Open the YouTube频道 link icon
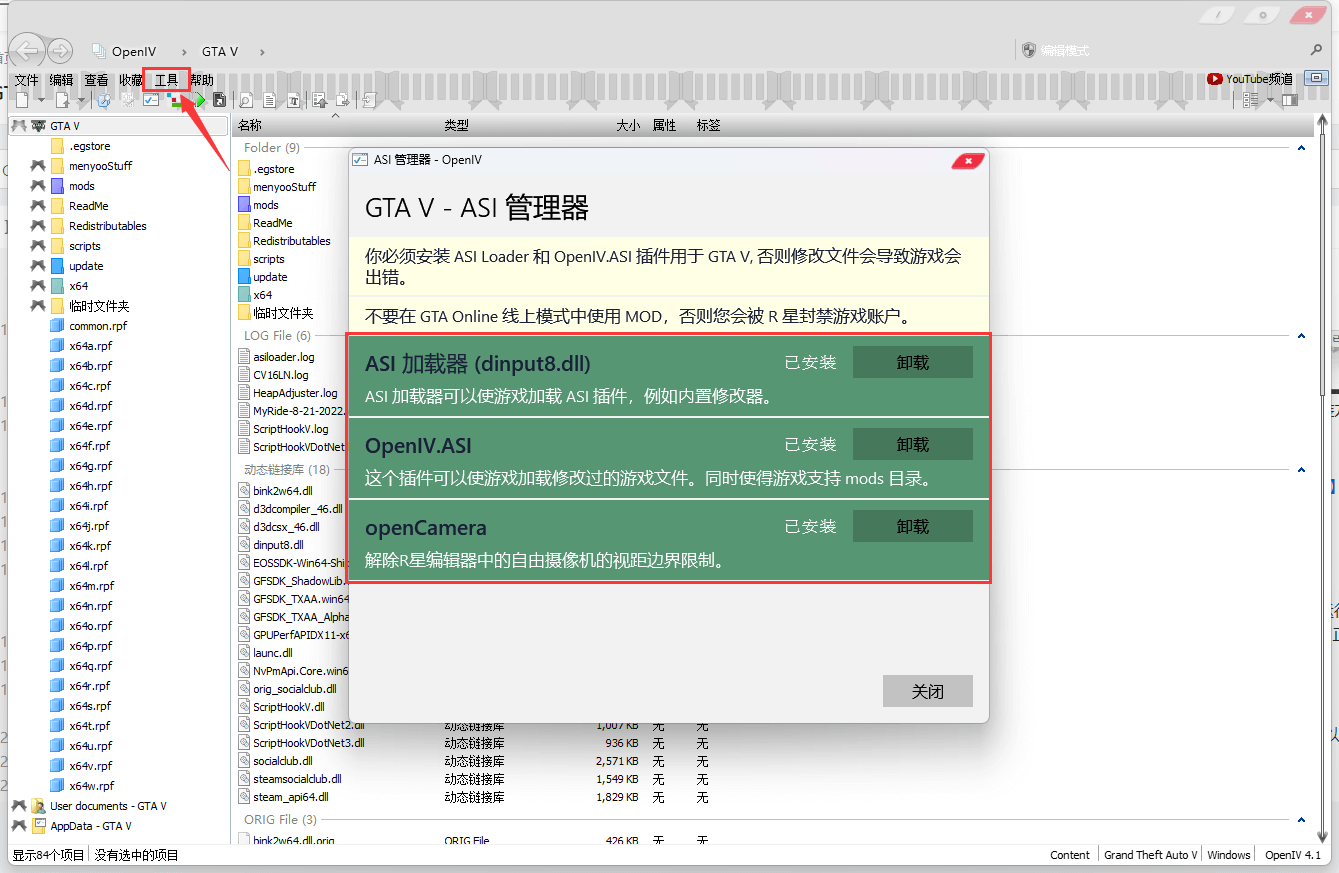 click(x=1249, y=79)
